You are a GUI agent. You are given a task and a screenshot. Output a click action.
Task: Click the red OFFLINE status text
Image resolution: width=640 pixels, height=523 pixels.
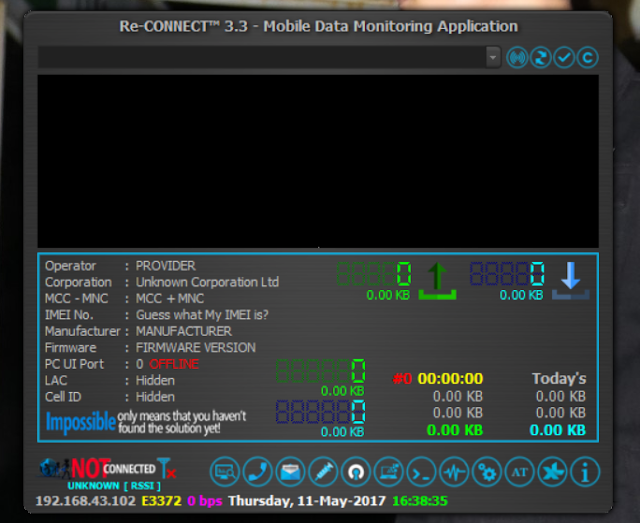point(174,364)
